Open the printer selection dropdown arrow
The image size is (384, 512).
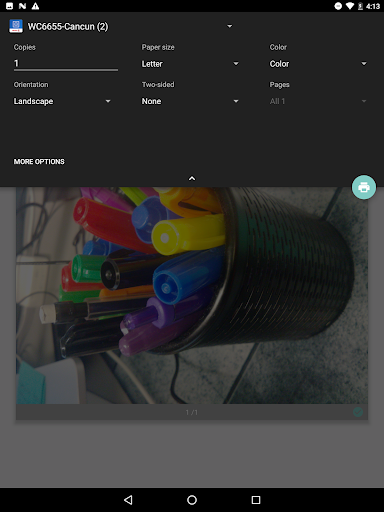pos(229,26)
